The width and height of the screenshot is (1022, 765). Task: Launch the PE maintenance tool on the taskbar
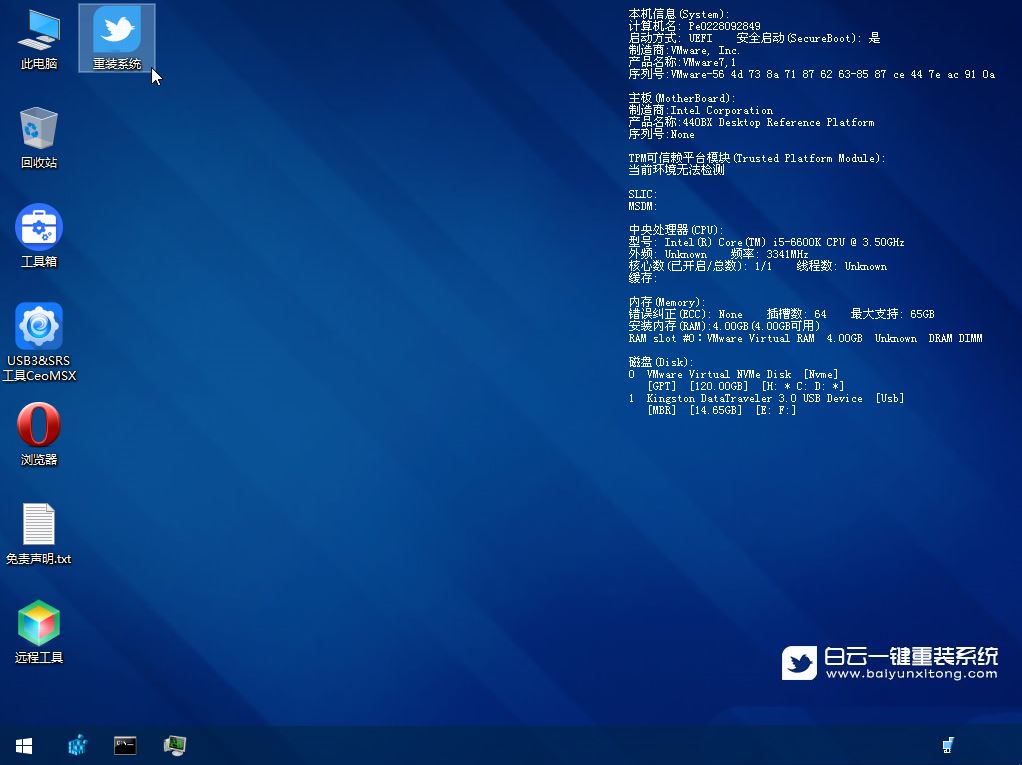175,745
